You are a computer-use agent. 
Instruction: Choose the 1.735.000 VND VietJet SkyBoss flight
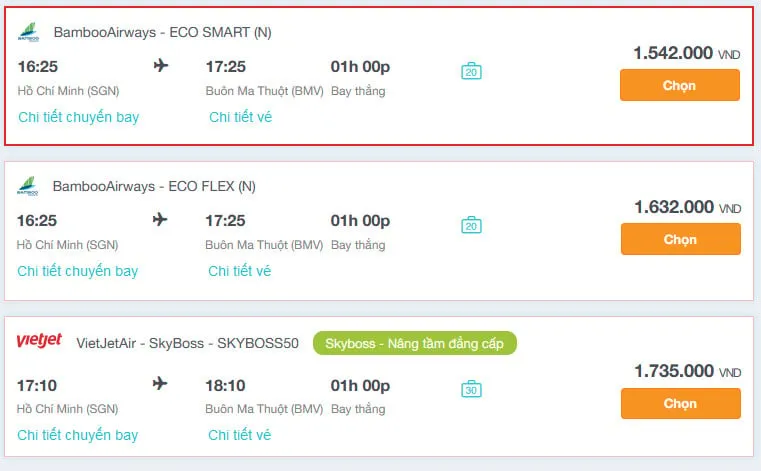click(x=680, y=403)
